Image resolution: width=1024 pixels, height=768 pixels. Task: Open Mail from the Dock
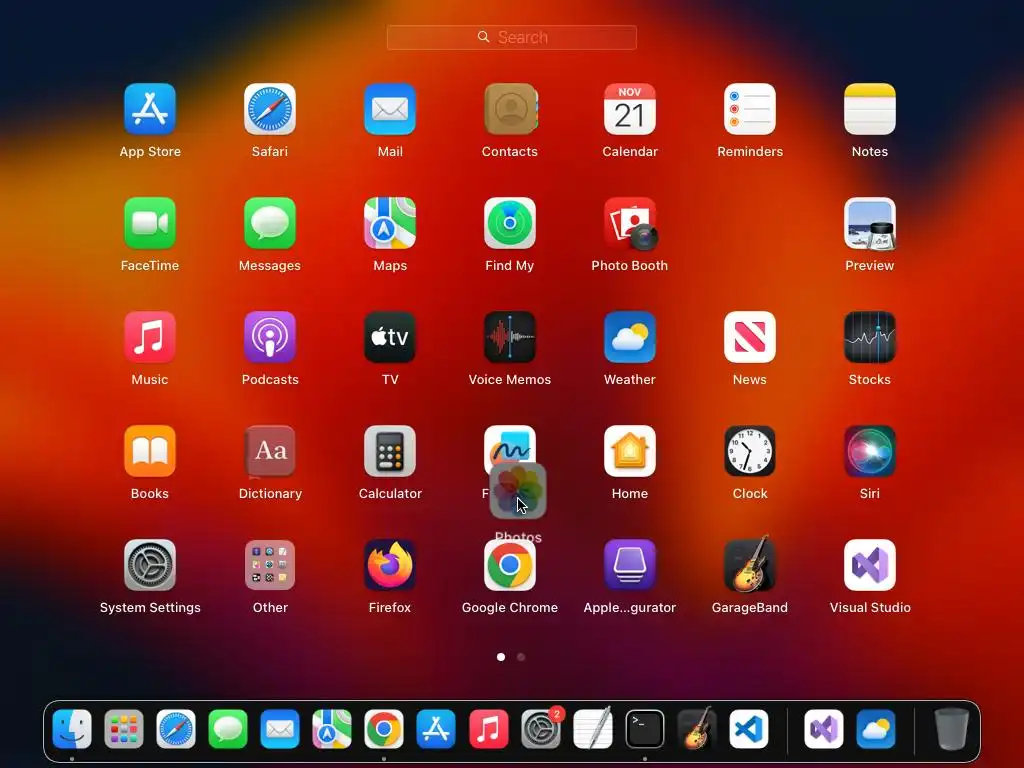280,729
